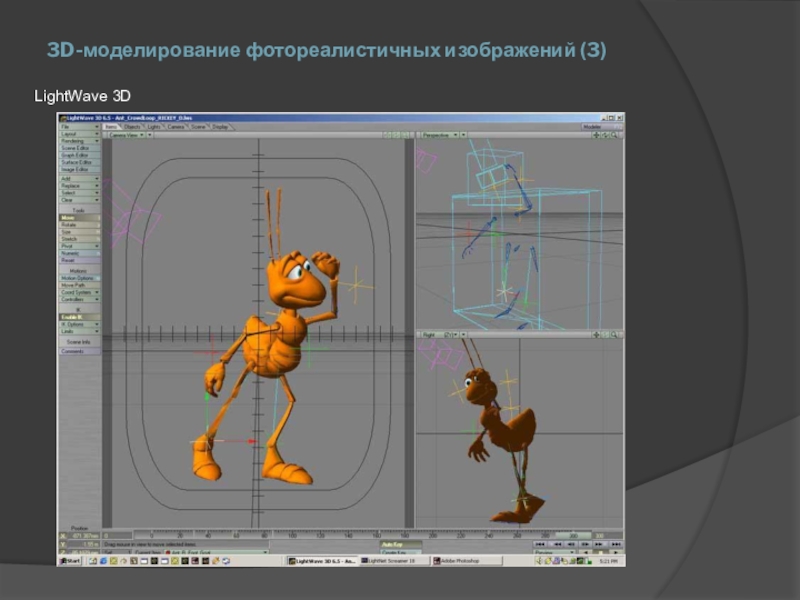Image resolution: width=800 pixels, height=600 pixels.
Task: Step forward one frame in playback controls
Action: pos(585,544)
